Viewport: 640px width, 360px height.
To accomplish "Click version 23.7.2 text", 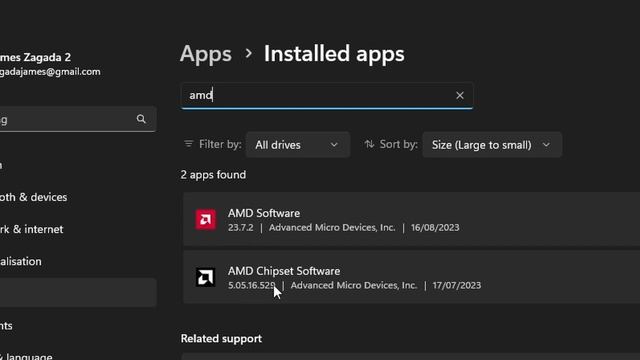I will pyautogui.click(x=240, y=227).
